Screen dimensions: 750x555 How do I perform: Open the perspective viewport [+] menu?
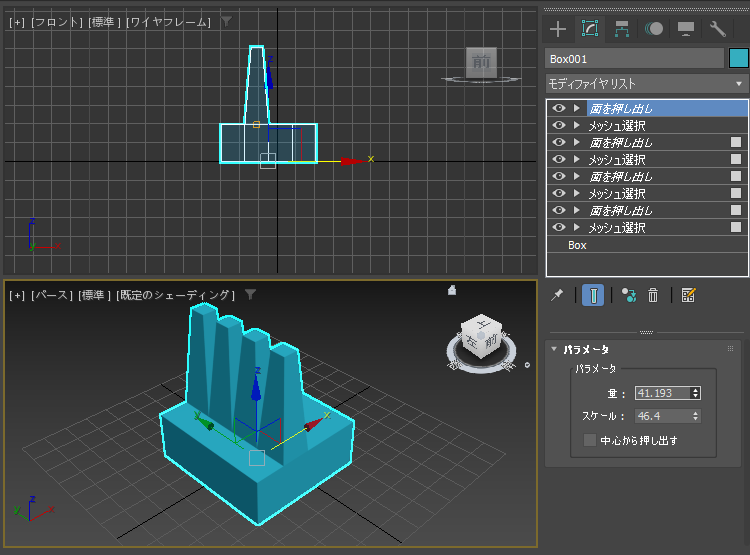coord(17,295)
